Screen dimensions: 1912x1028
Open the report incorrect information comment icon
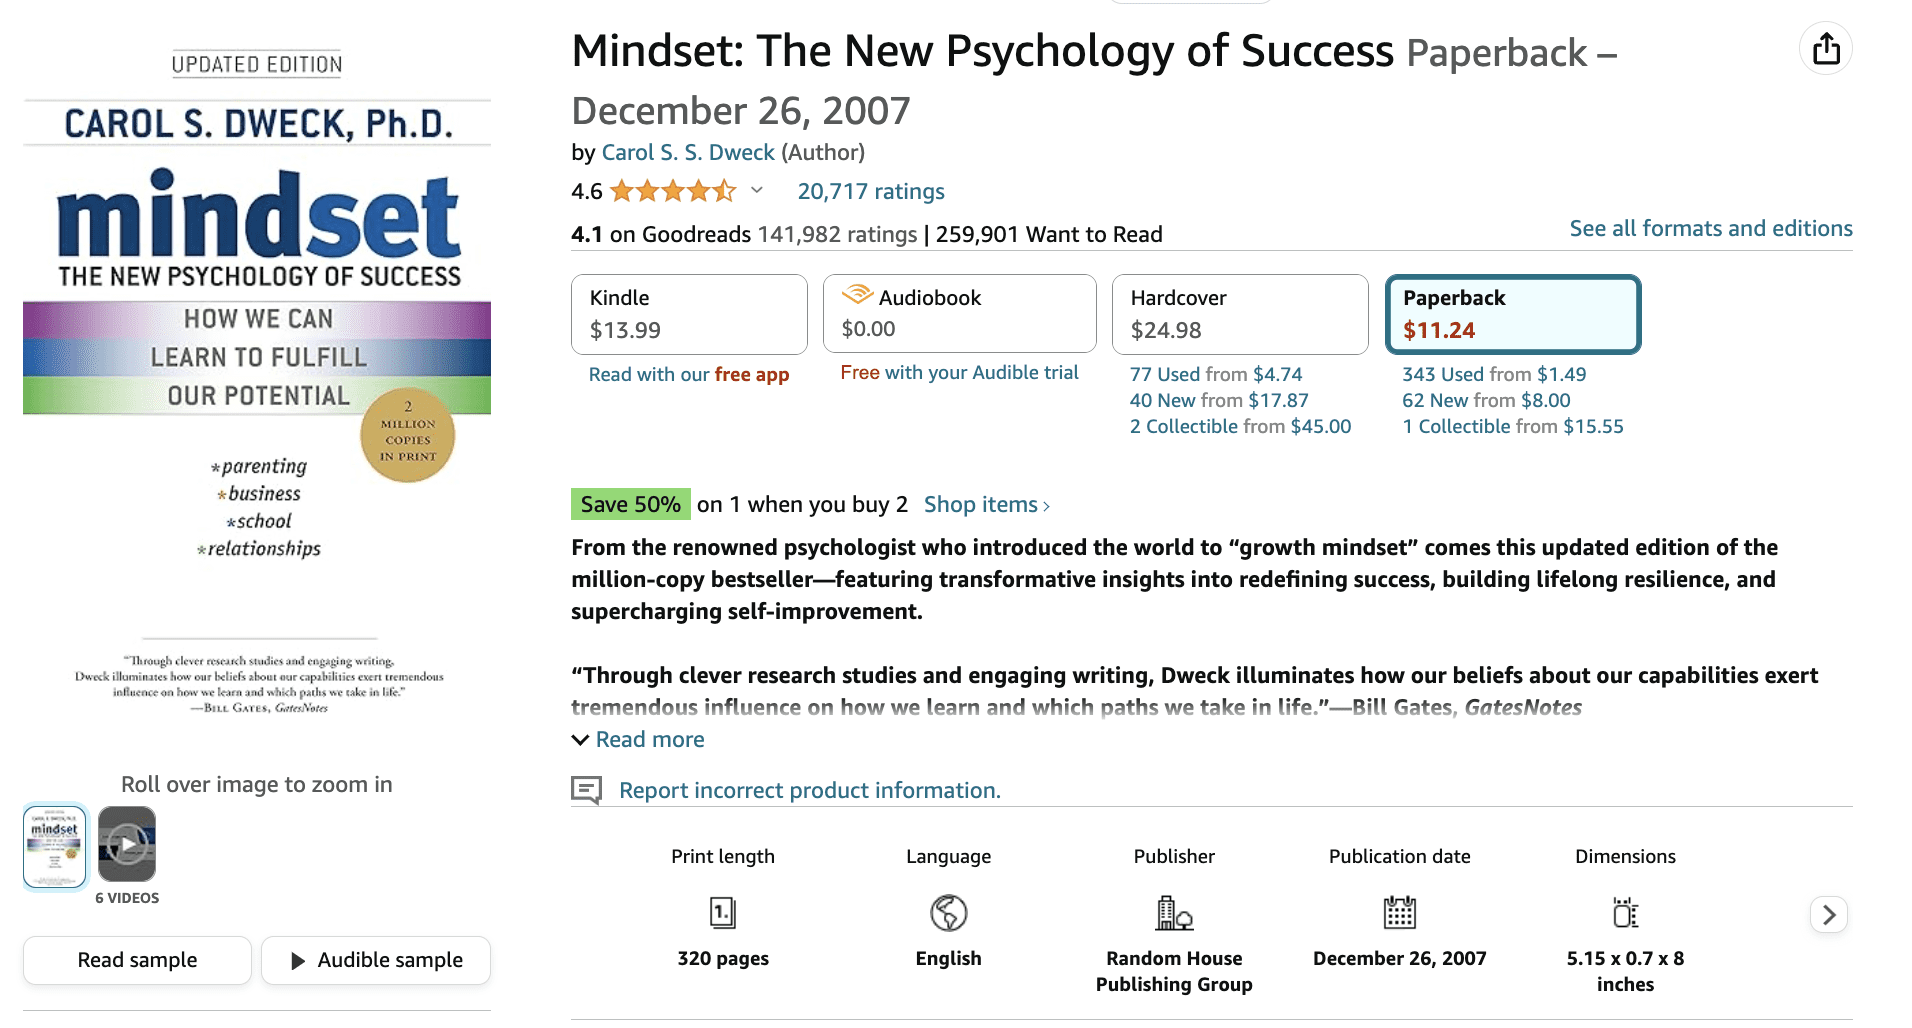point(586,790)
